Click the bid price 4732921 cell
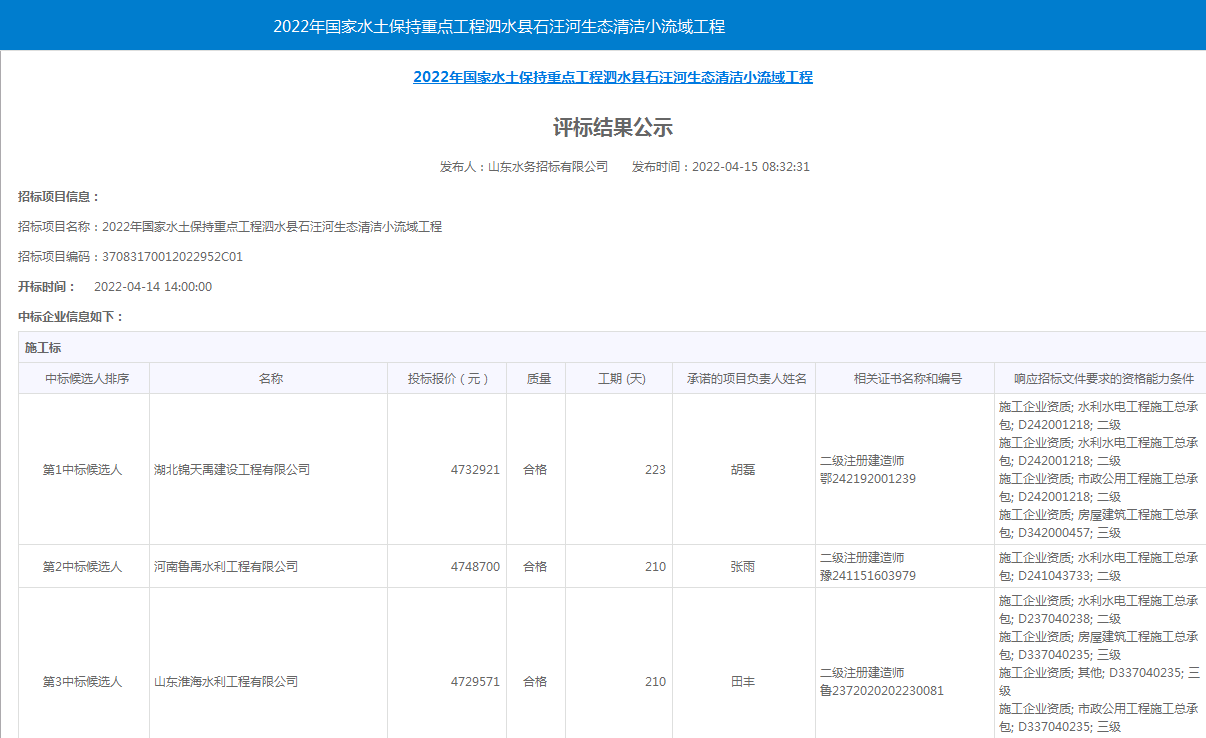Viewport: 1206px width, 738px height. [x=475, y=470]
